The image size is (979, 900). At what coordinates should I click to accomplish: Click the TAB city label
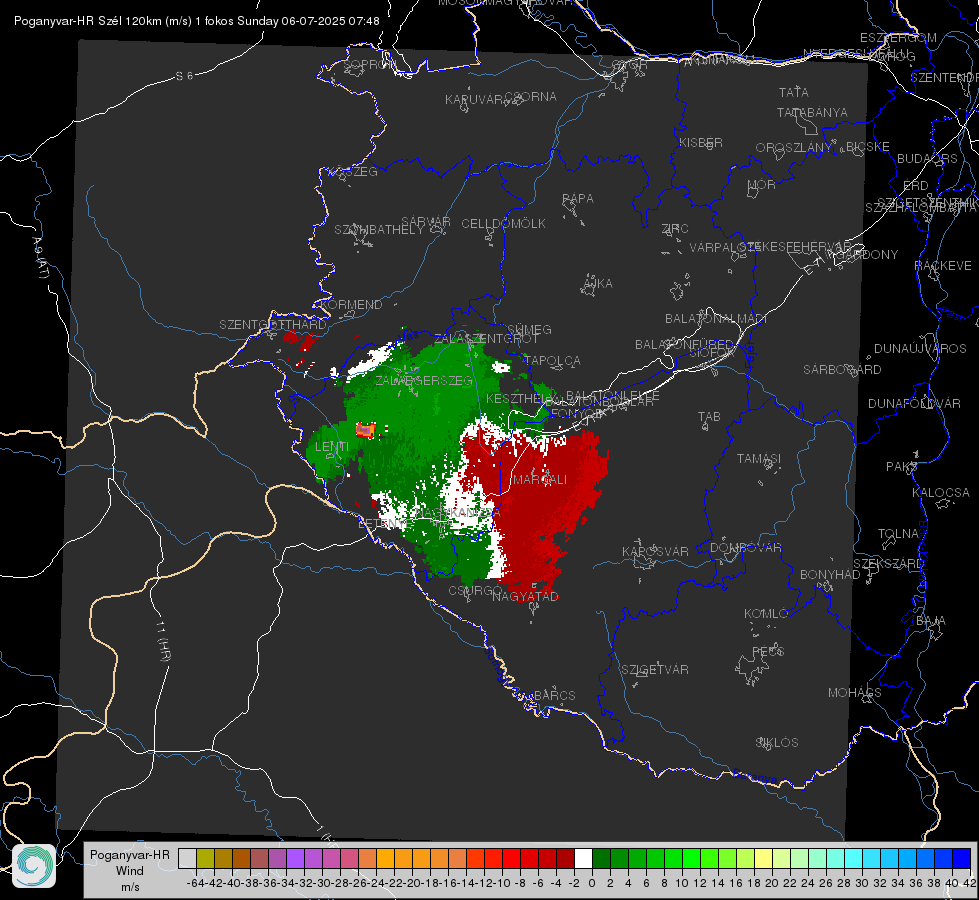click(709, 417)
